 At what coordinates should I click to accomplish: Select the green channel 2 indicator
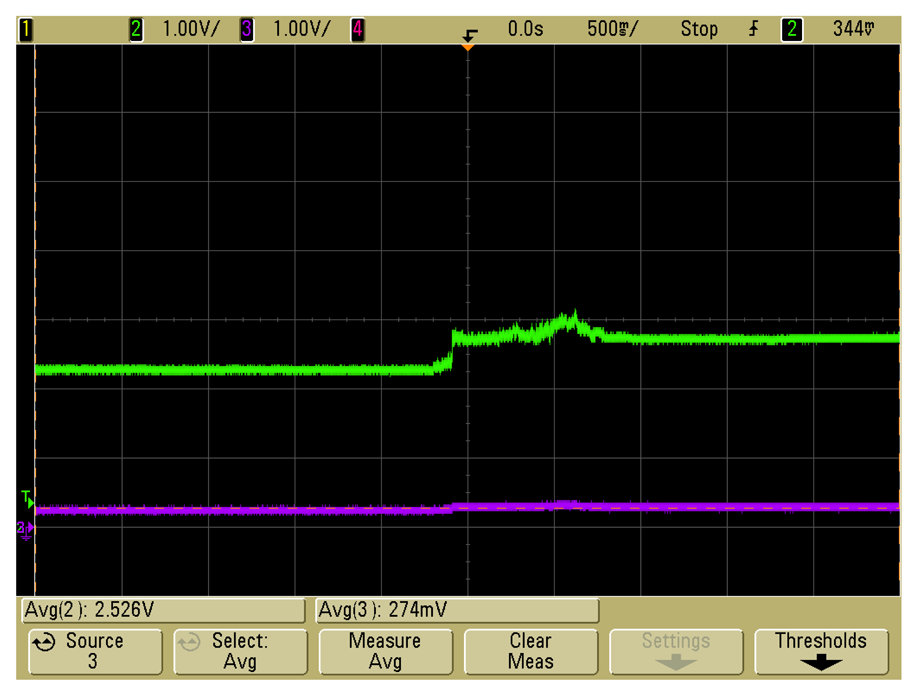(x=136, y=29)
